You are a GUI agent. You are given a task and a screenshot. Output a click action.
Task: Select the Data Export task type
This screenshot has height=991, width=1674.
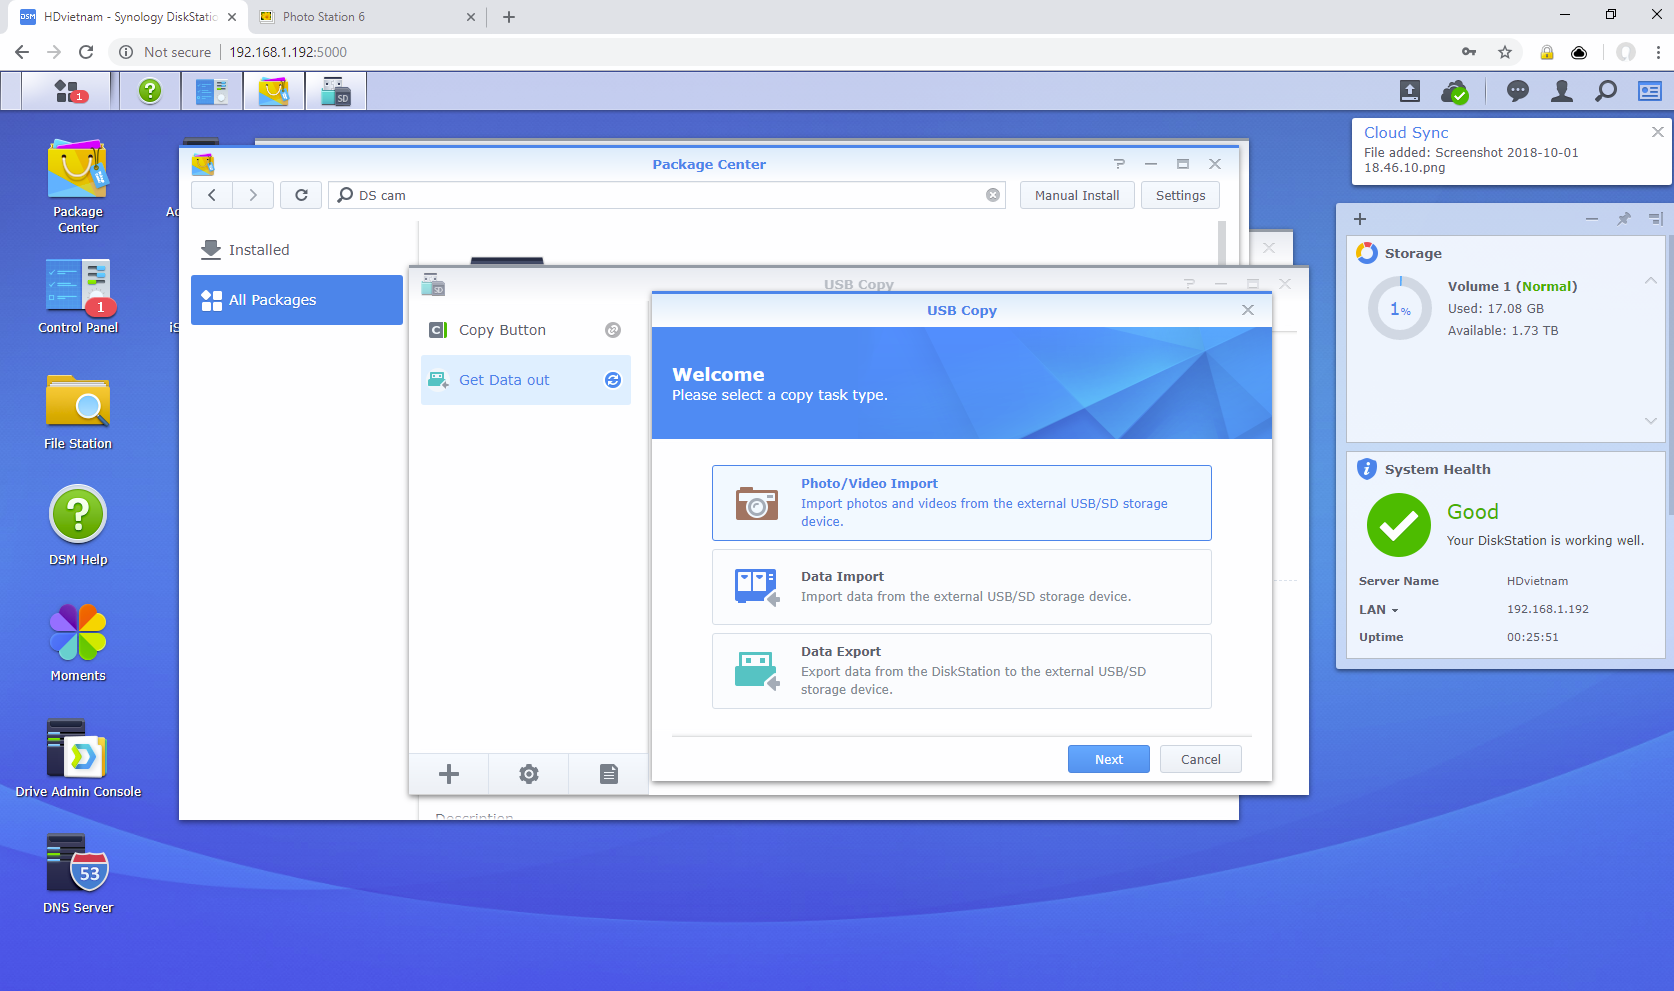pos(962,671)
